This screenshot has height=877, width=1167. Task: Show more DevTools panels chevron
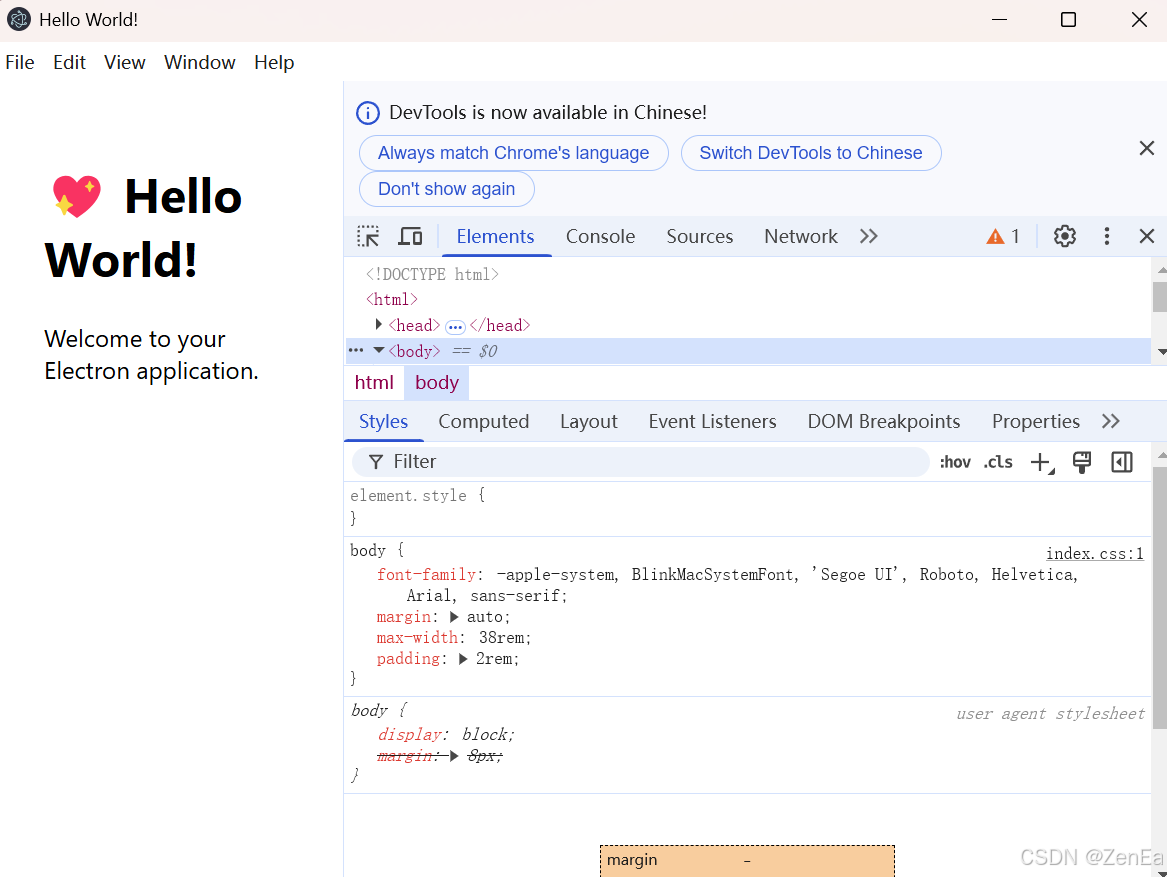pos(869,236)
